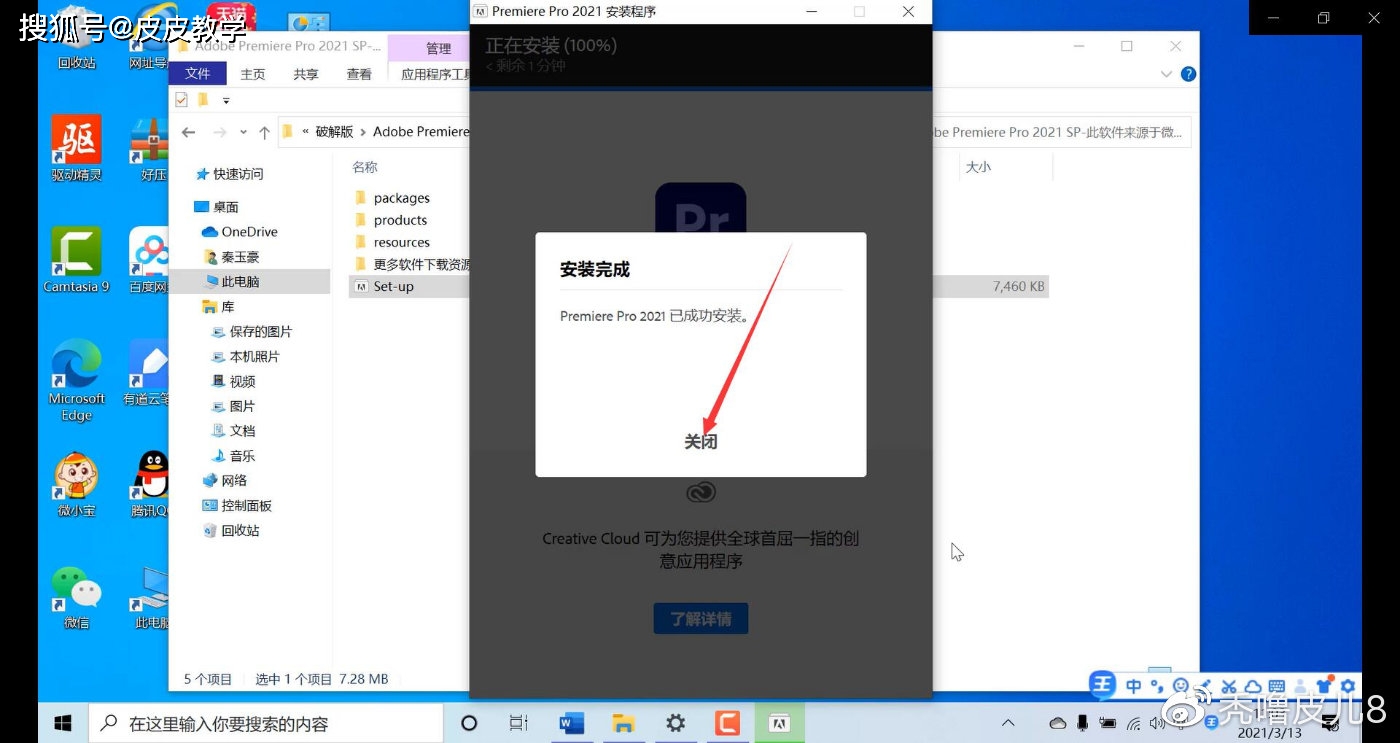1400x743 pixels.
Task: Open Task View on taskbar
Action: [518, 723]
